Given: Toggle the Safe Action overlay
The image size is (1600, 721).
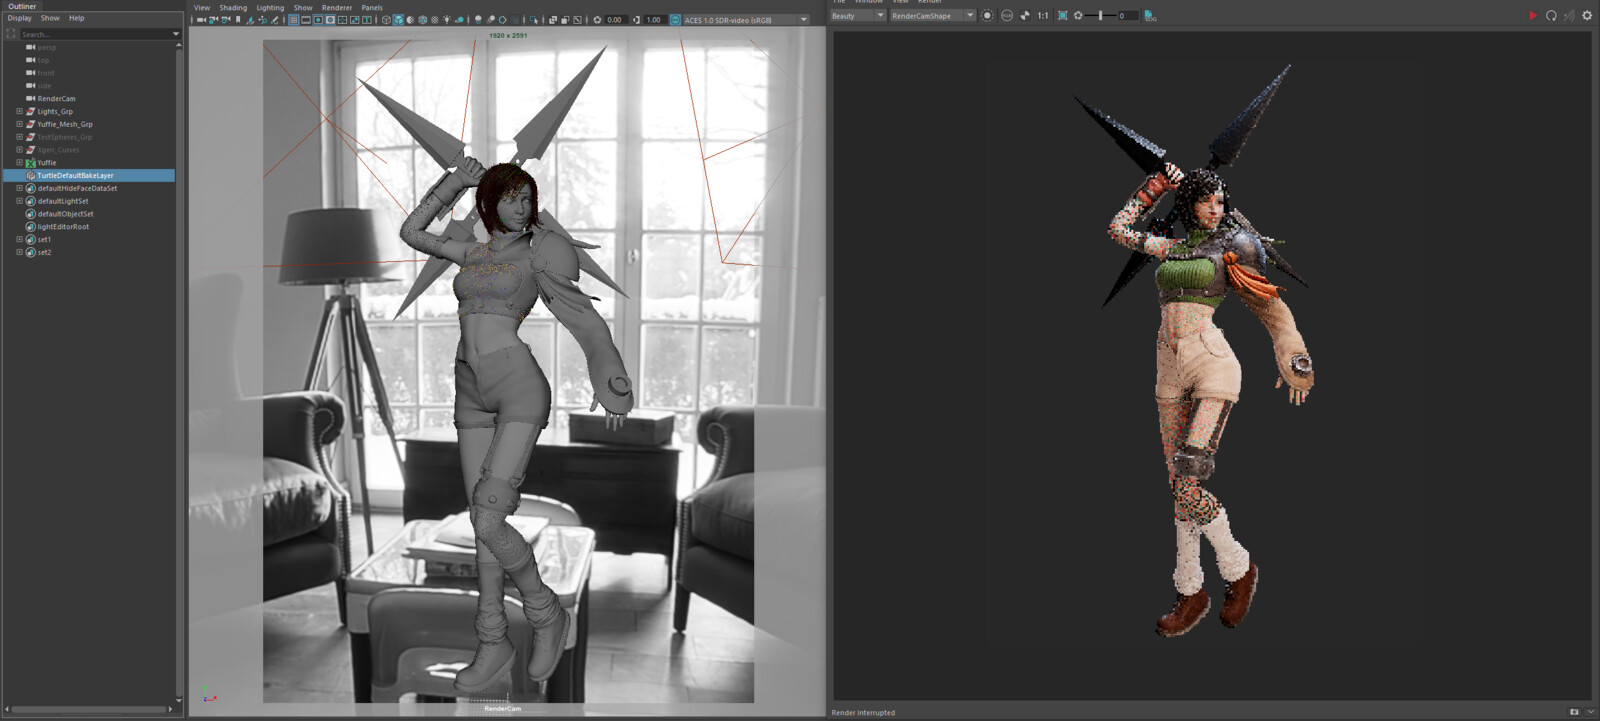Looking at the screenshot, I should click(355, 20).
